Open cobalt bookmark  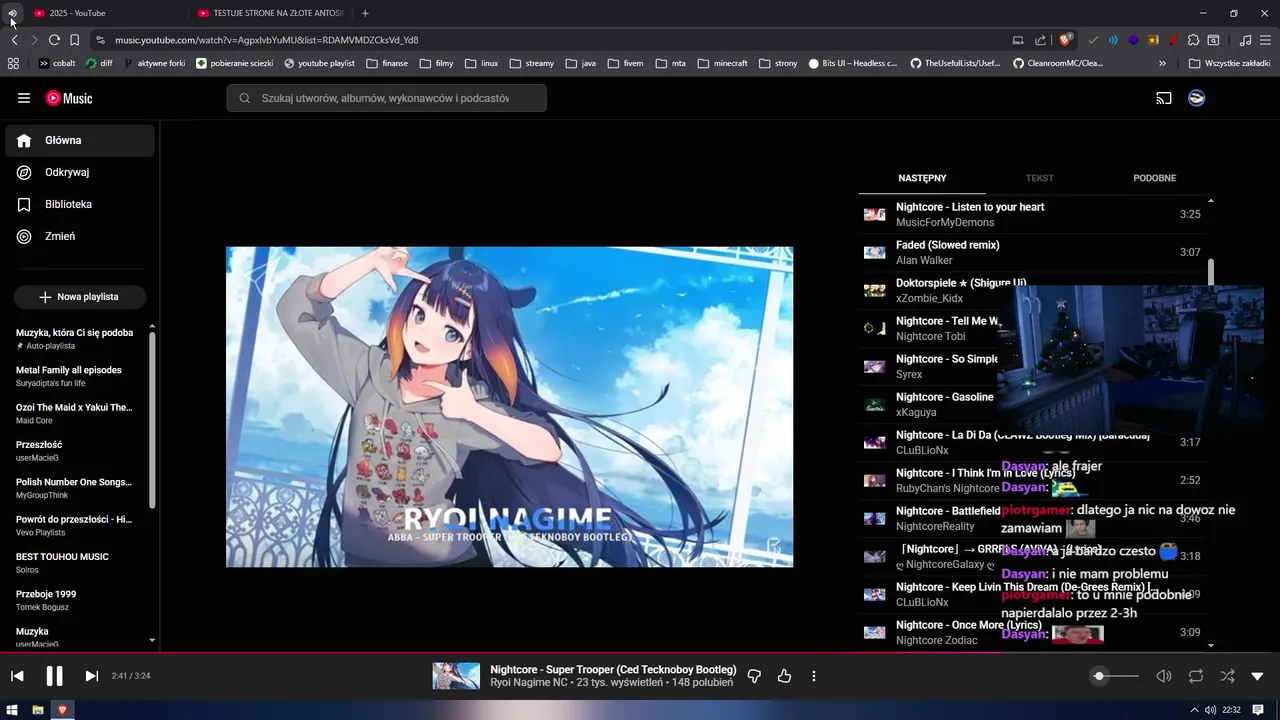click(x=57, y=63)
